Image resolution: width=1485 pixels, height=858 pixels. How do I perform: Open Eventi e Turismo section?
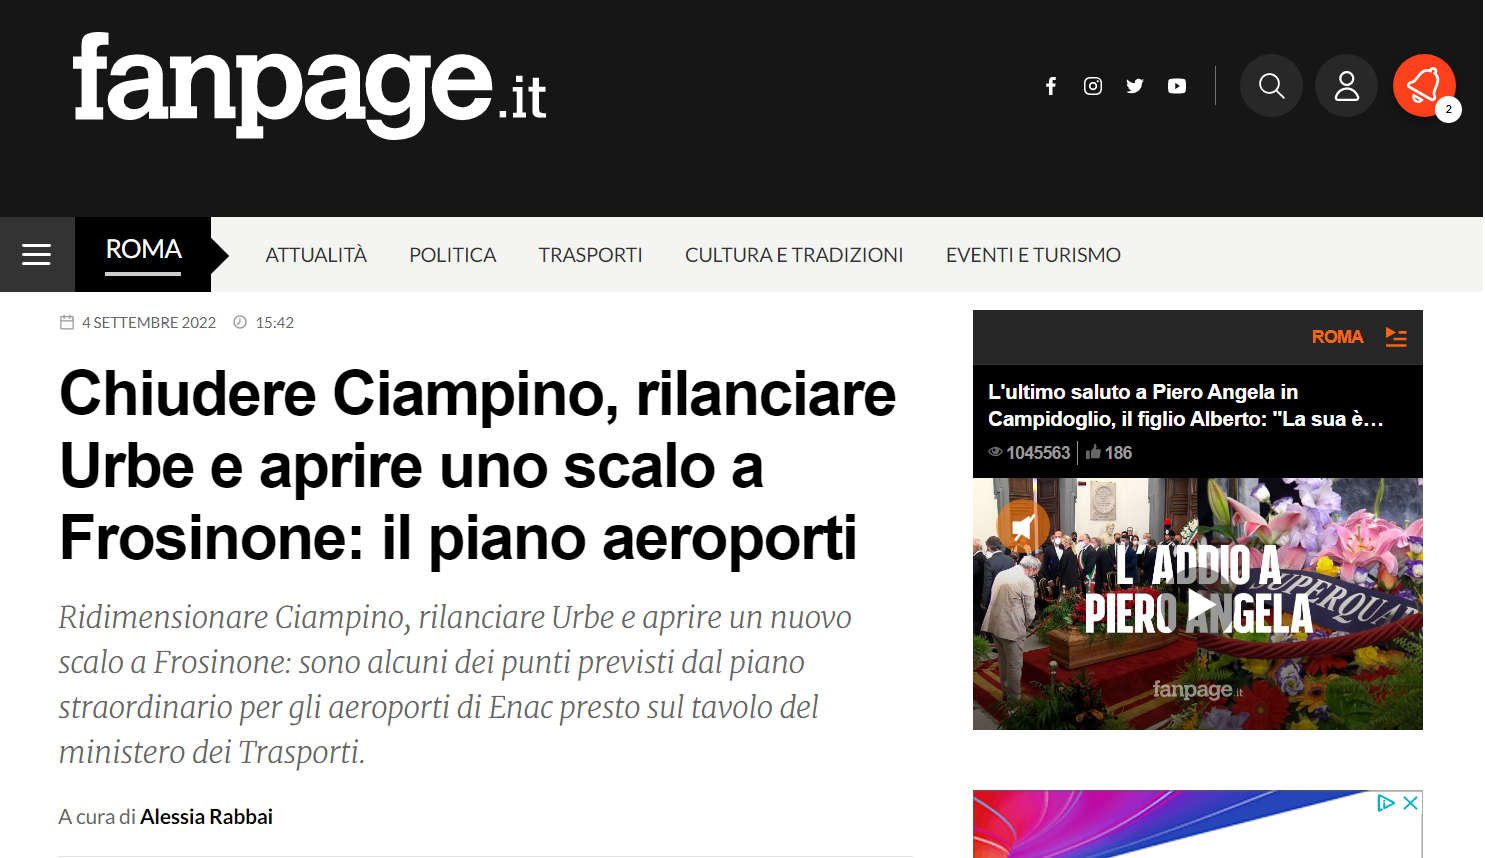[1033, 255]
